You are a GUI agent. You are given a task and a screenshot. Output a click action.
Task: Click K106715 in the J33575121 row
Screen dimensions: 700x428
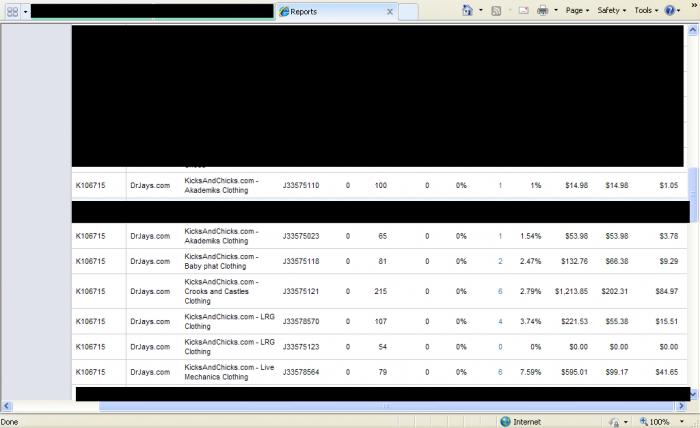point(91,291)
